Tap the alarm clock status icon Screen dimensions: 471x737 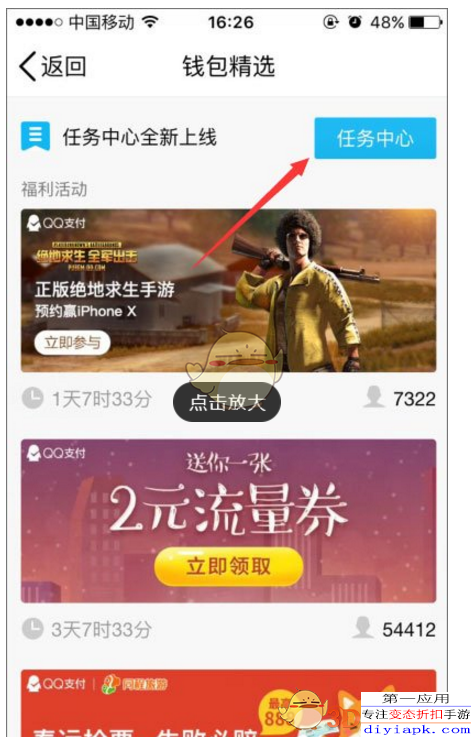(355, 22)
